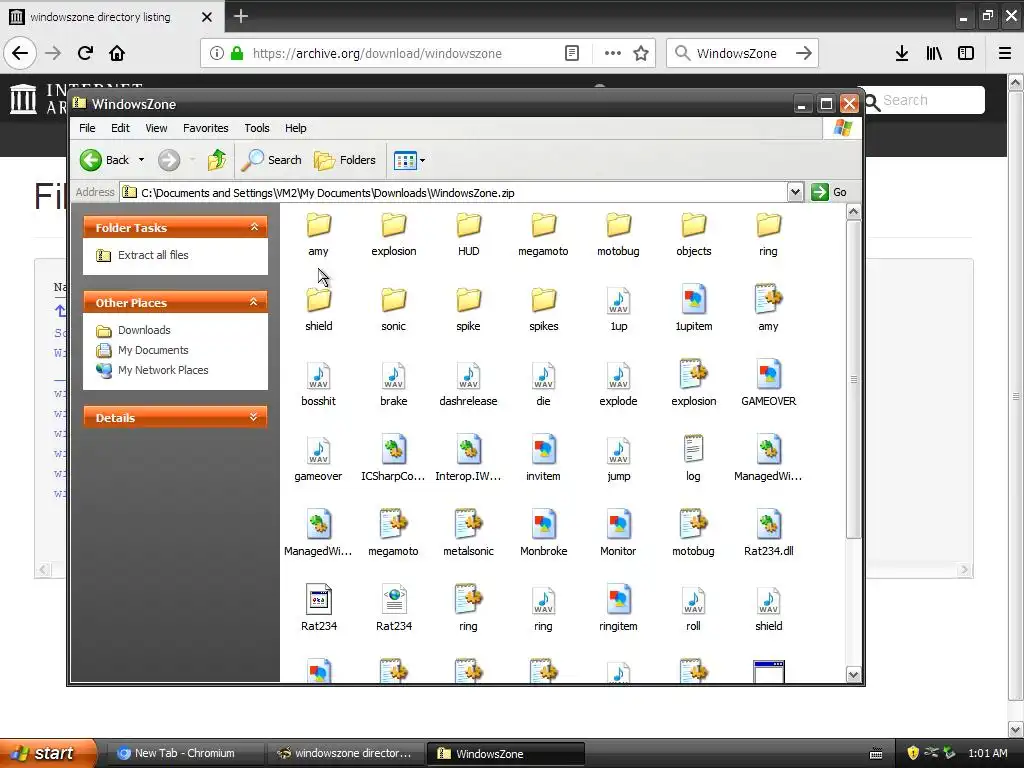Select the spikes folder

(x=543, y=309)
